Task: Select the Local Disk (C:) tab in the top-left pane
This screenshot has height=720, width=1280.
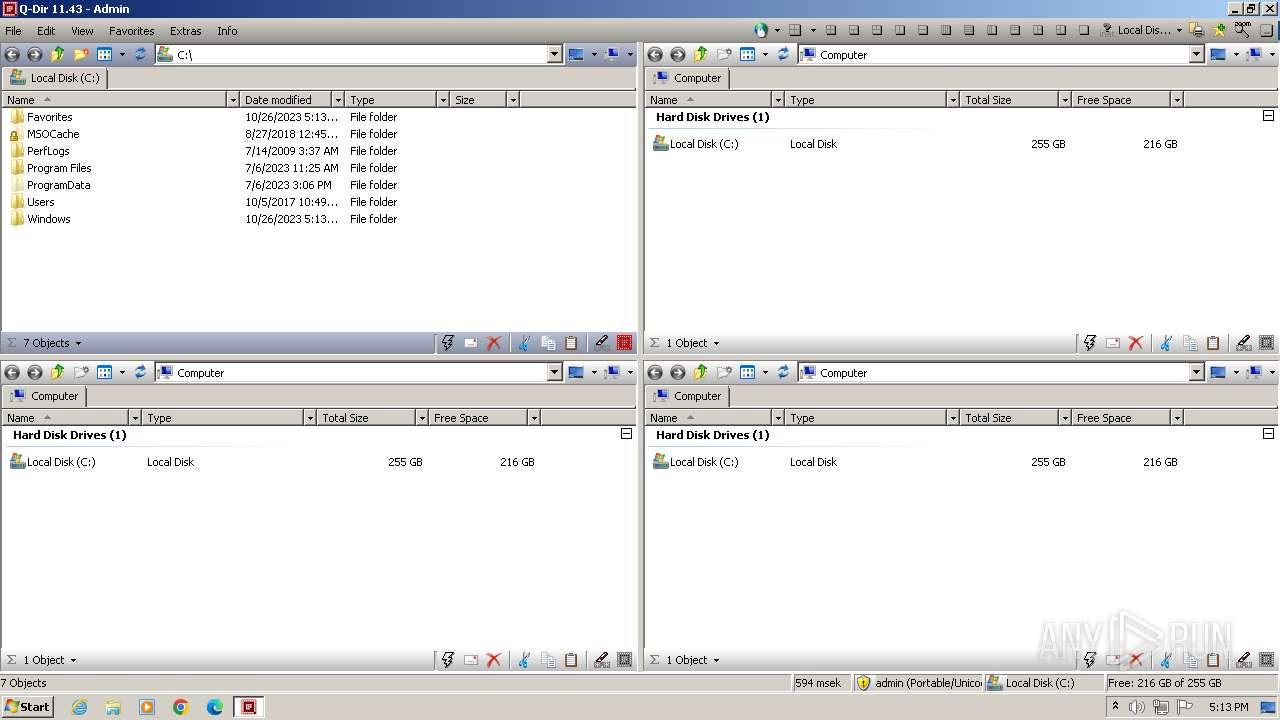Action: pyautogui.click(x=54, y=78)
